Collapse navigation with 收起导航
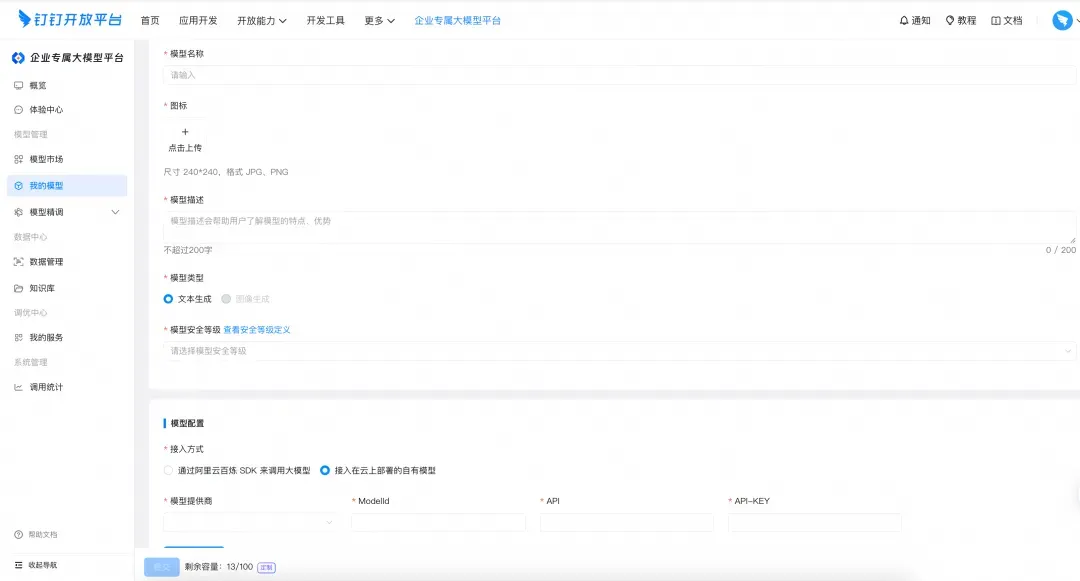This screenshot has width=1080, height=581. tap(36, 565)
